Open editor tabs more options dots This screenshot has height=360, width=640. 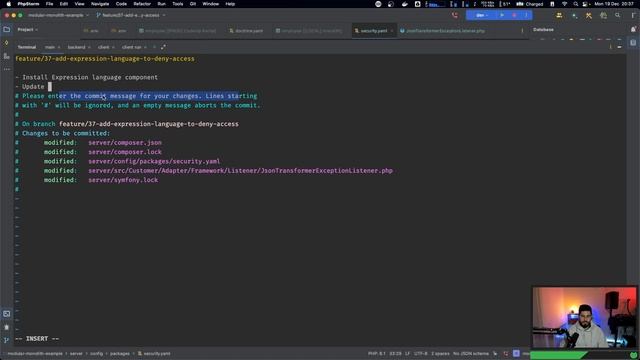click(x=522, y=30)
